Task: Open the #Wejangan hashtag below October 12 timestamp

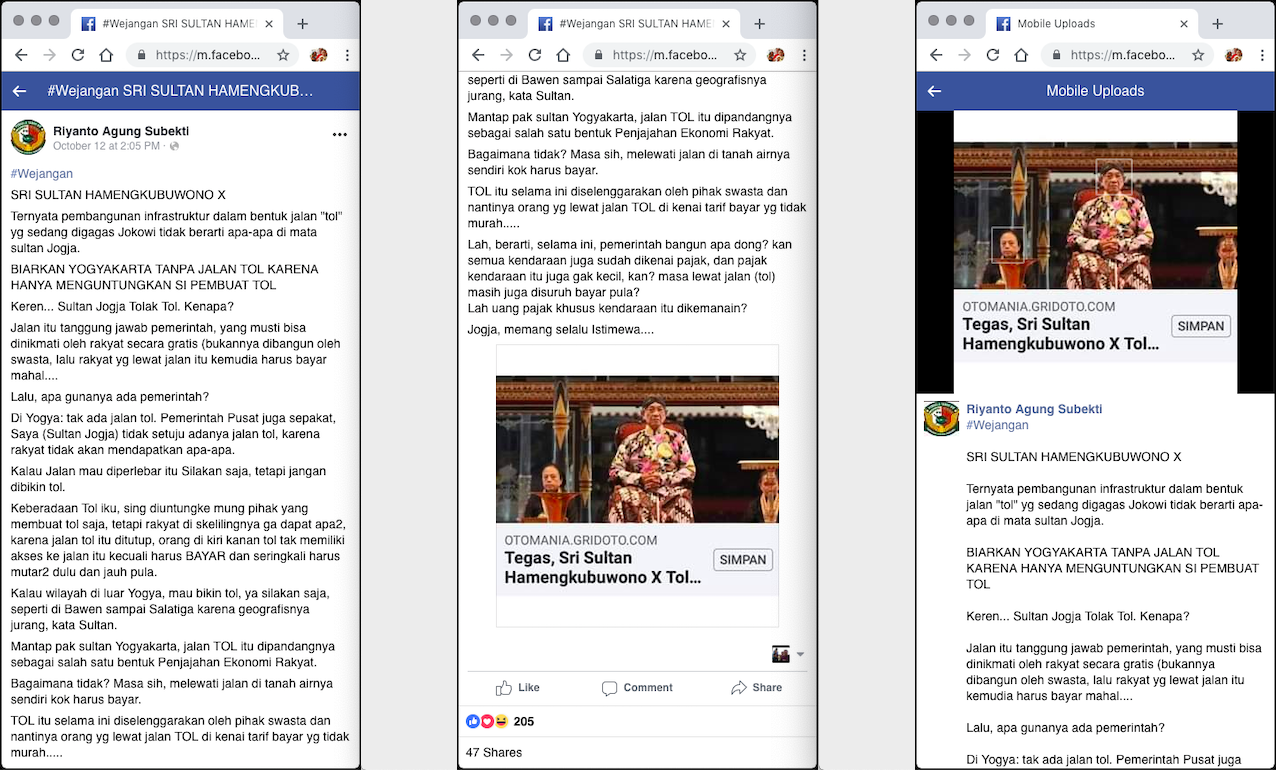Action: [x=42, y=174]
